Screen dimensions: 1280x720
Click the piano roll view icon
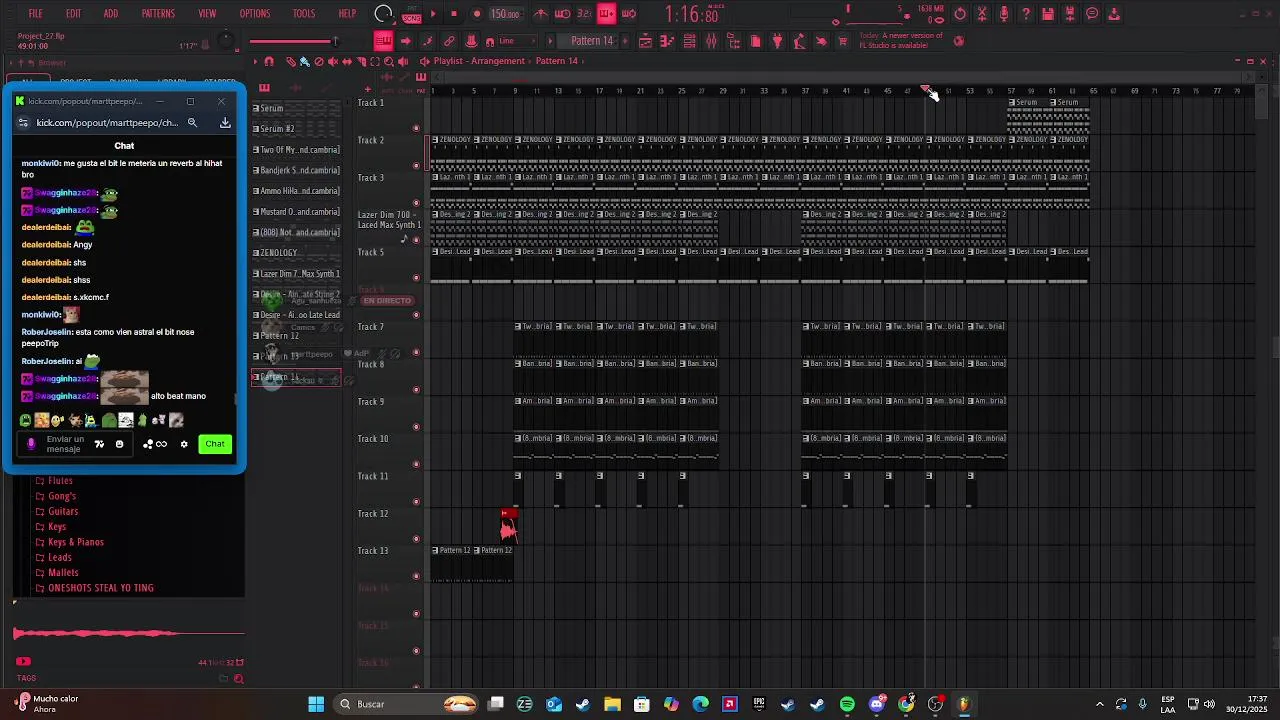tap(666, 41)
